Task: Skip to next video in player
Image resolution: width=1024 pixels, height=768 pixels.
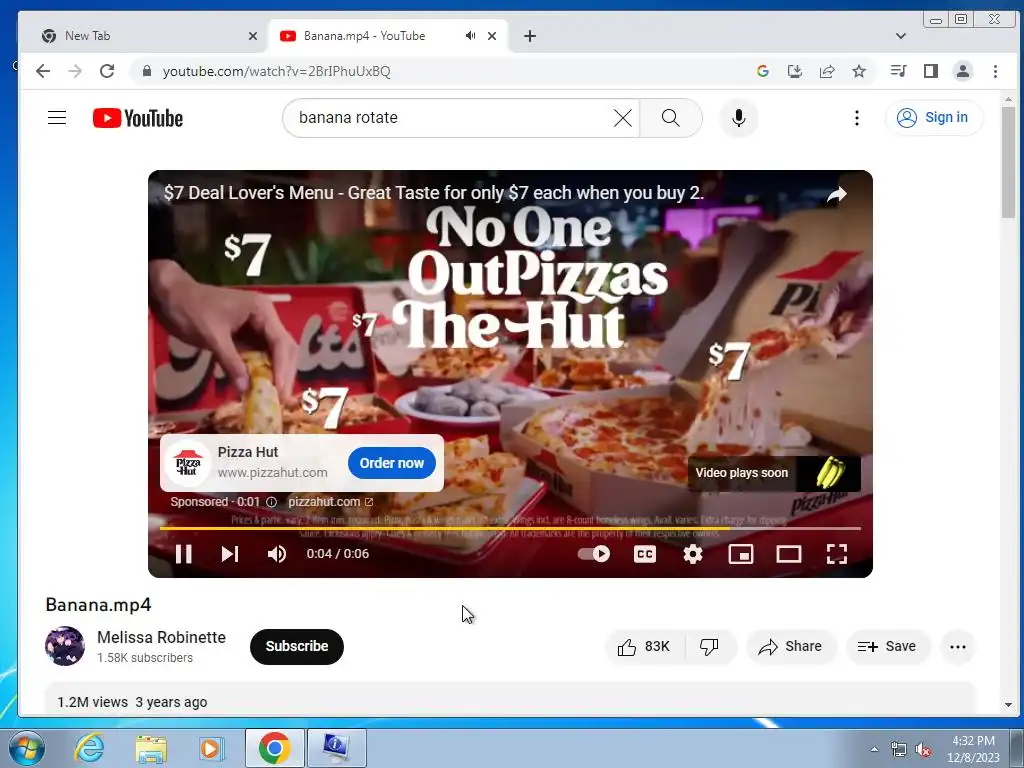Action: [x=229, y=554]
